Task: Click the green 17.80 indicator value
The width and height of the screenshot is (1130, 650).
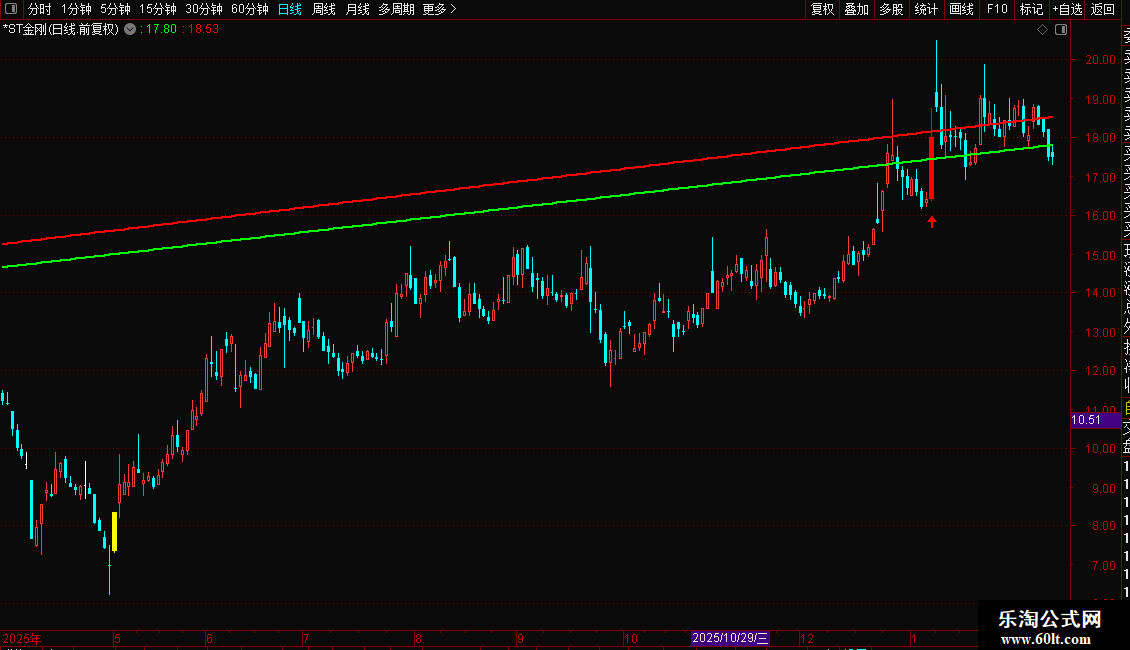Action: (159, 30)
